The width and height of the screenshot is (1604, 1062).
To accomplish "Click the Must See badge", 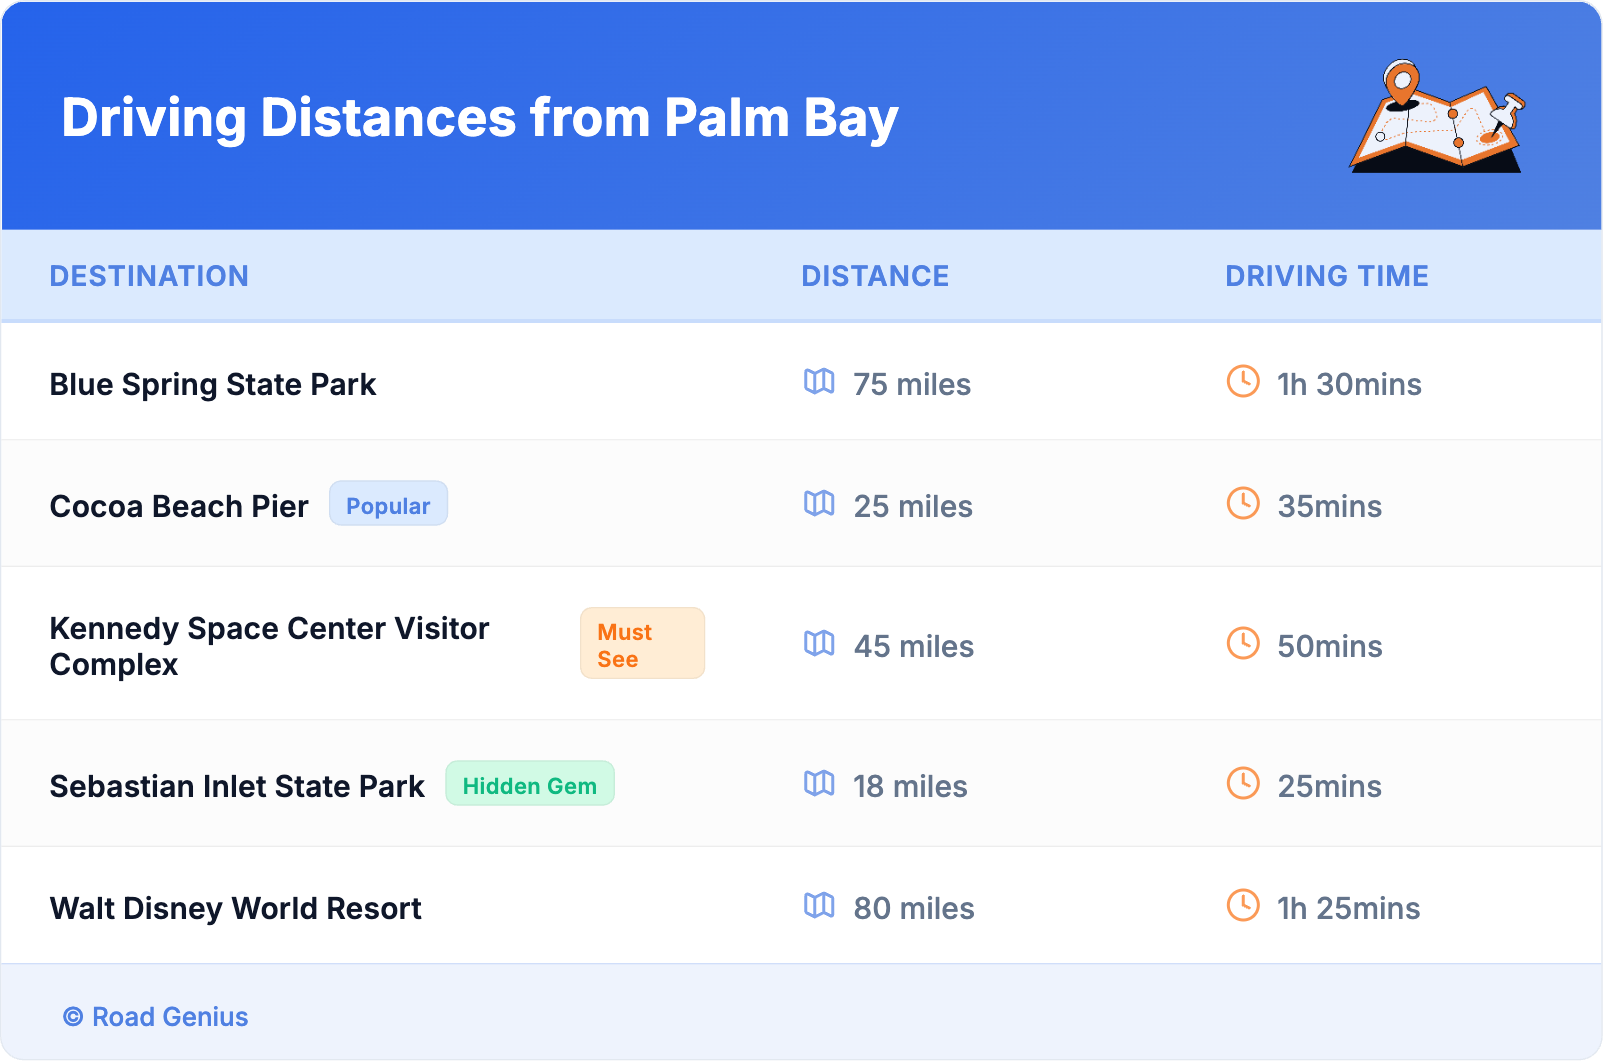I will pyautogui.click(x=642, y=644).
